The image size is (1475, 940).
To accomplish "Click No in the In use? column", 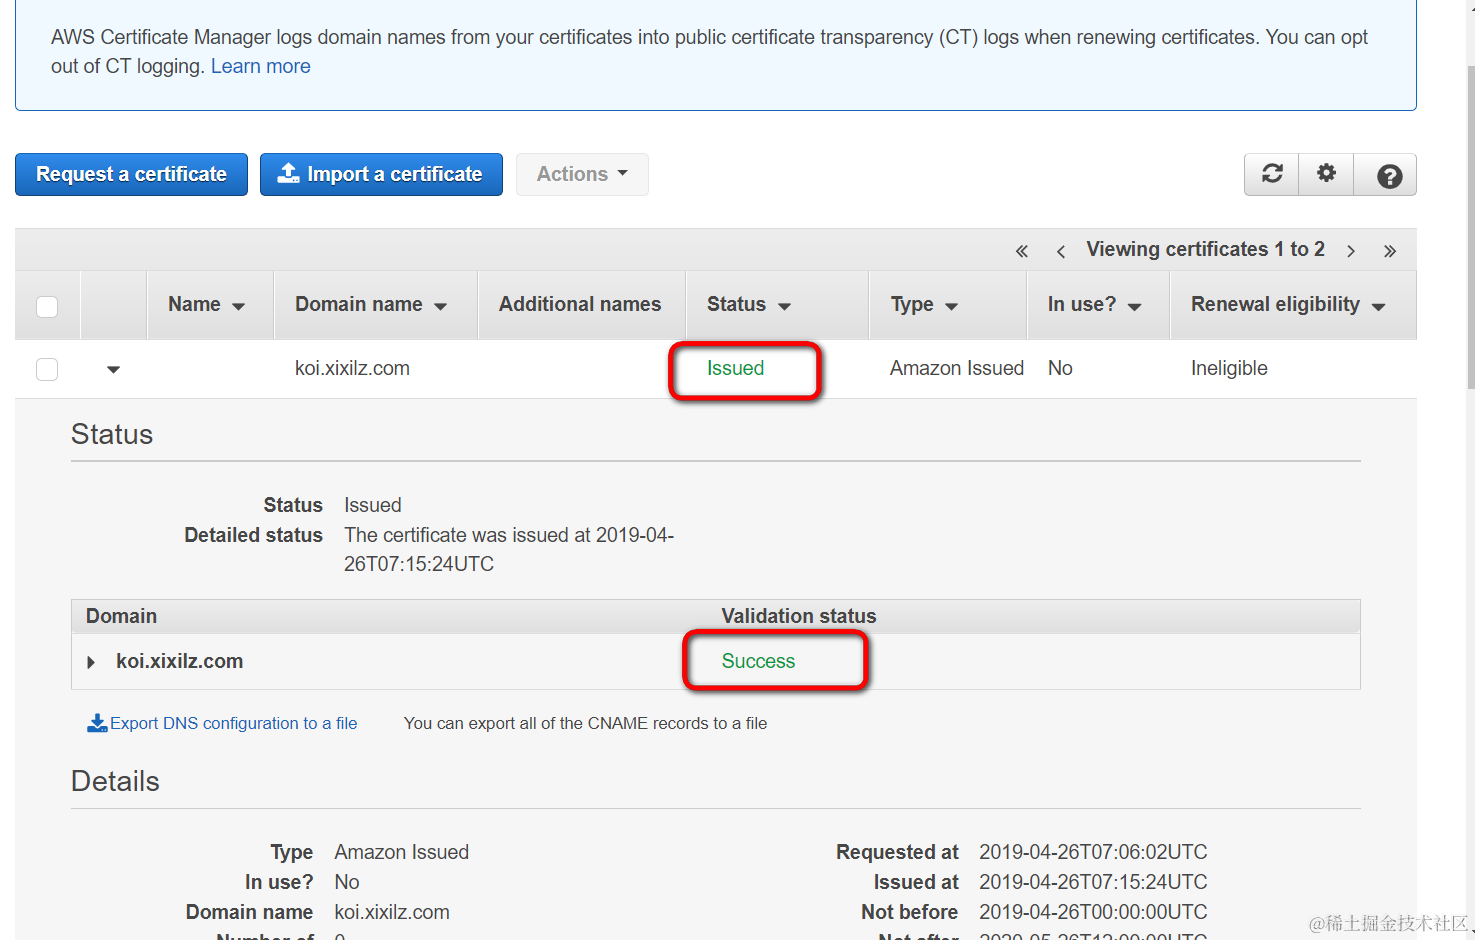I will tap(1060, 368).
